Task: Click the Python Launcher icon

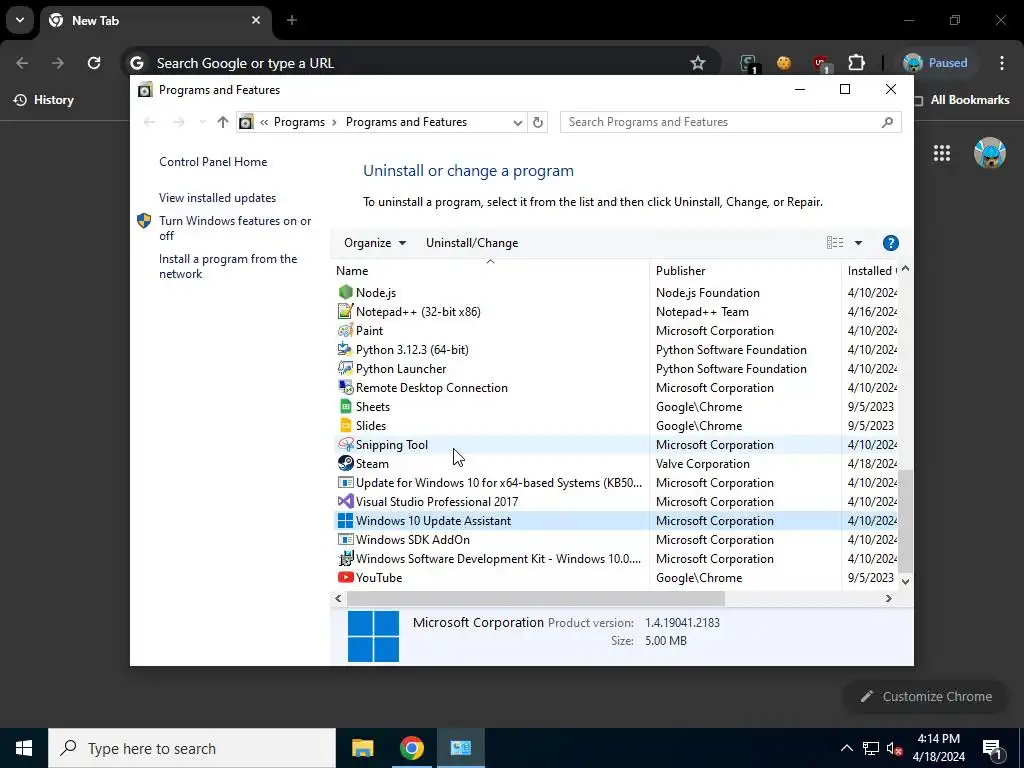Action: tap(345, 368)
